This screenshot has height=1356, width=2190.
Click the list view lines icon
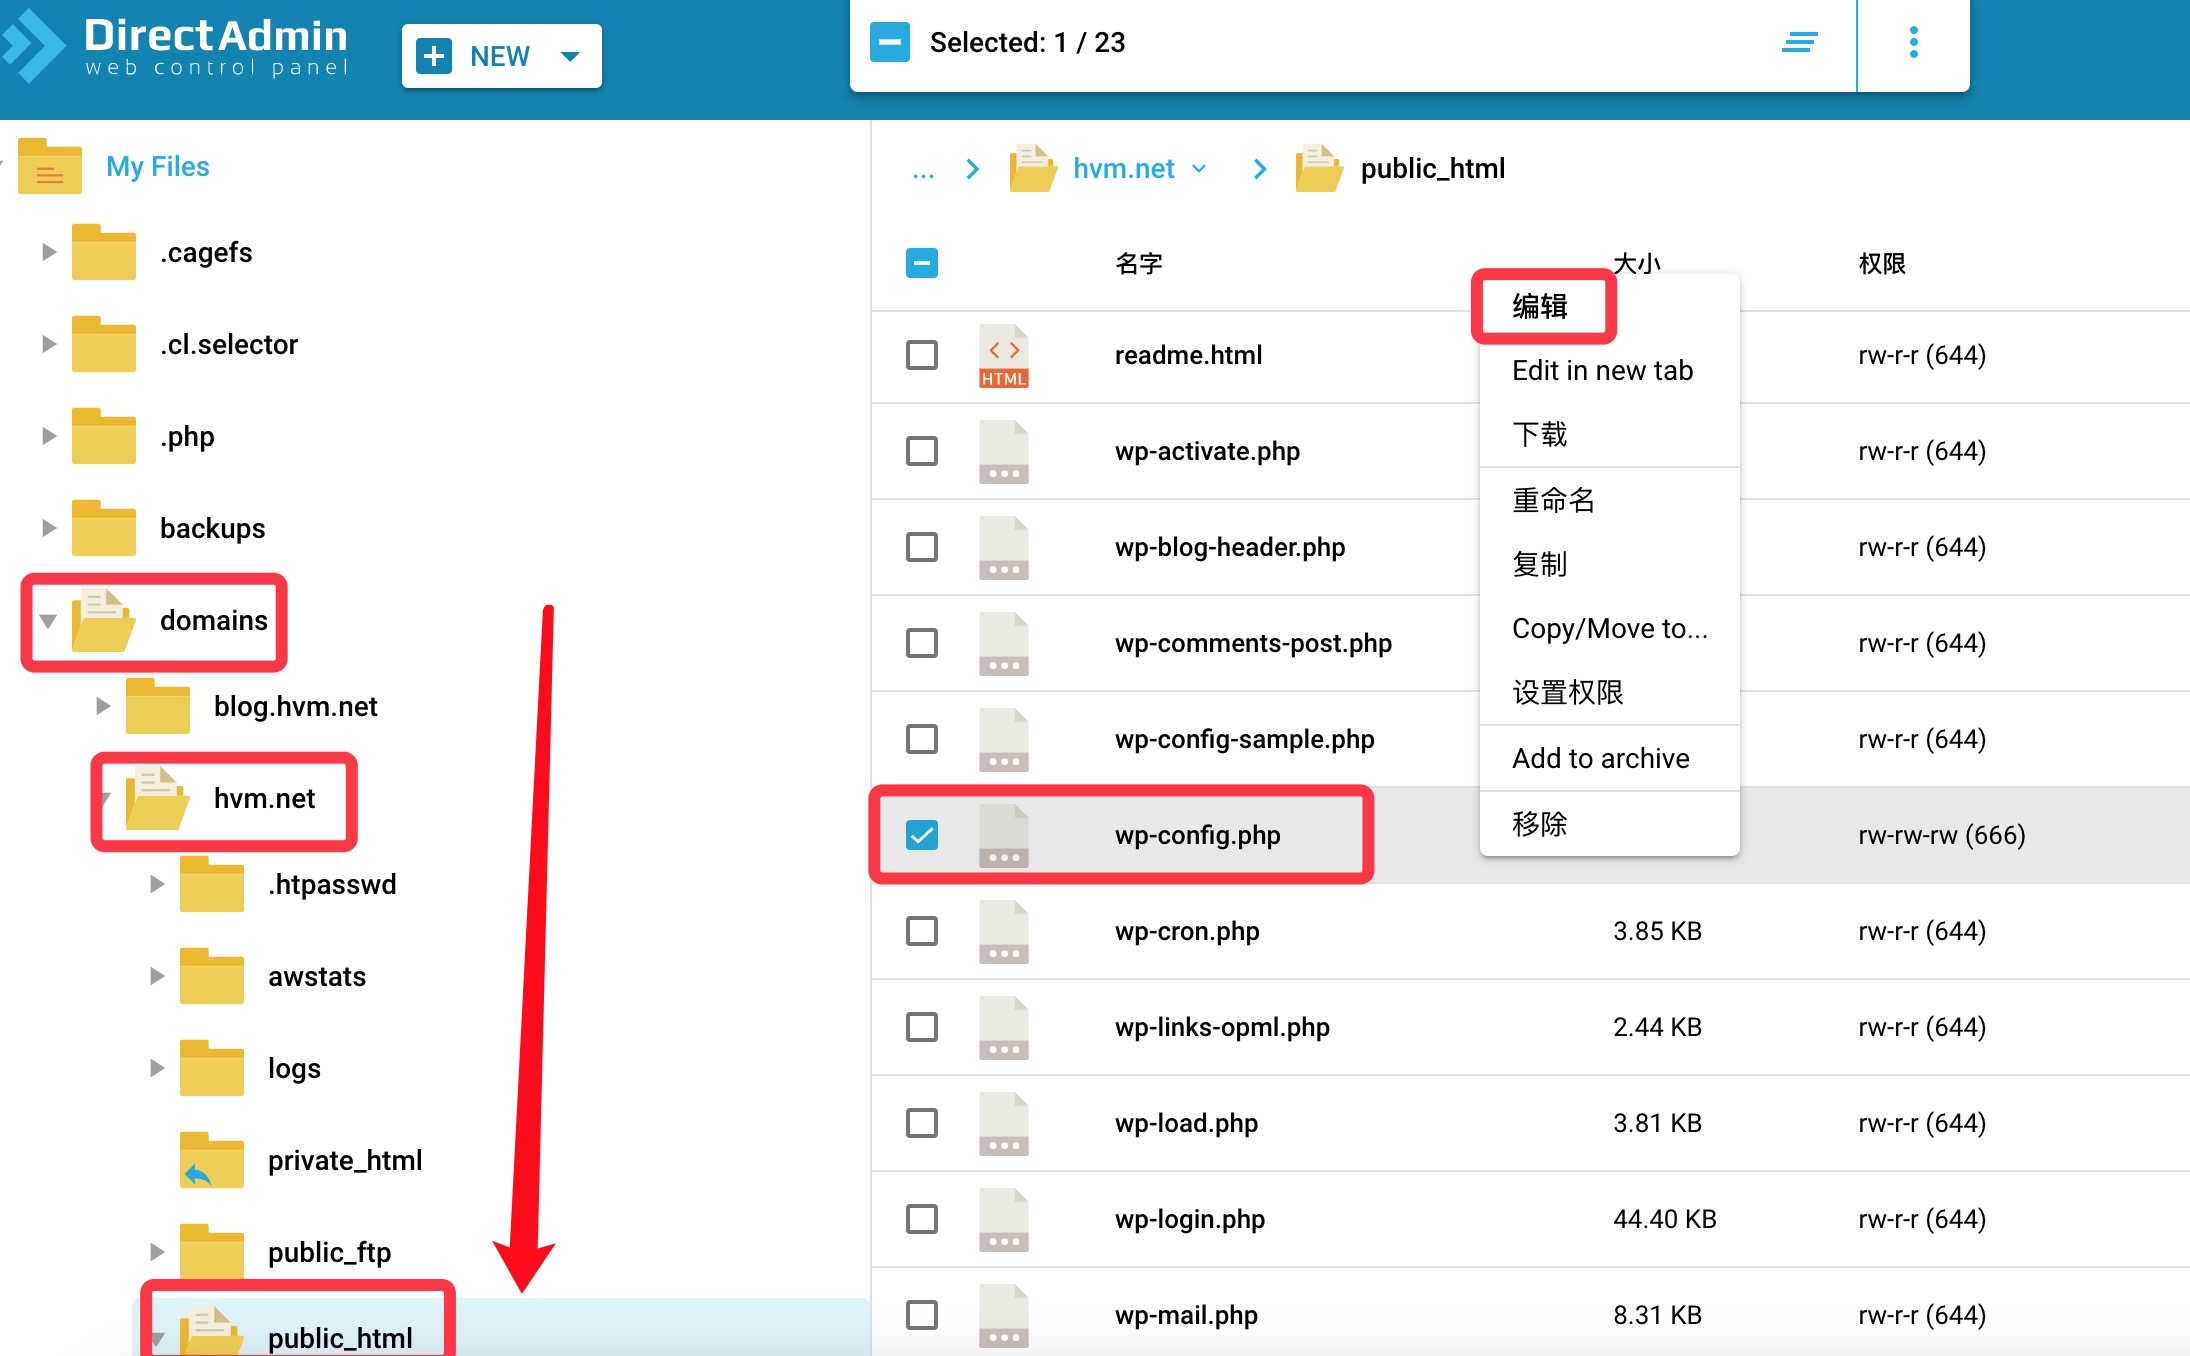[1799, 43]
